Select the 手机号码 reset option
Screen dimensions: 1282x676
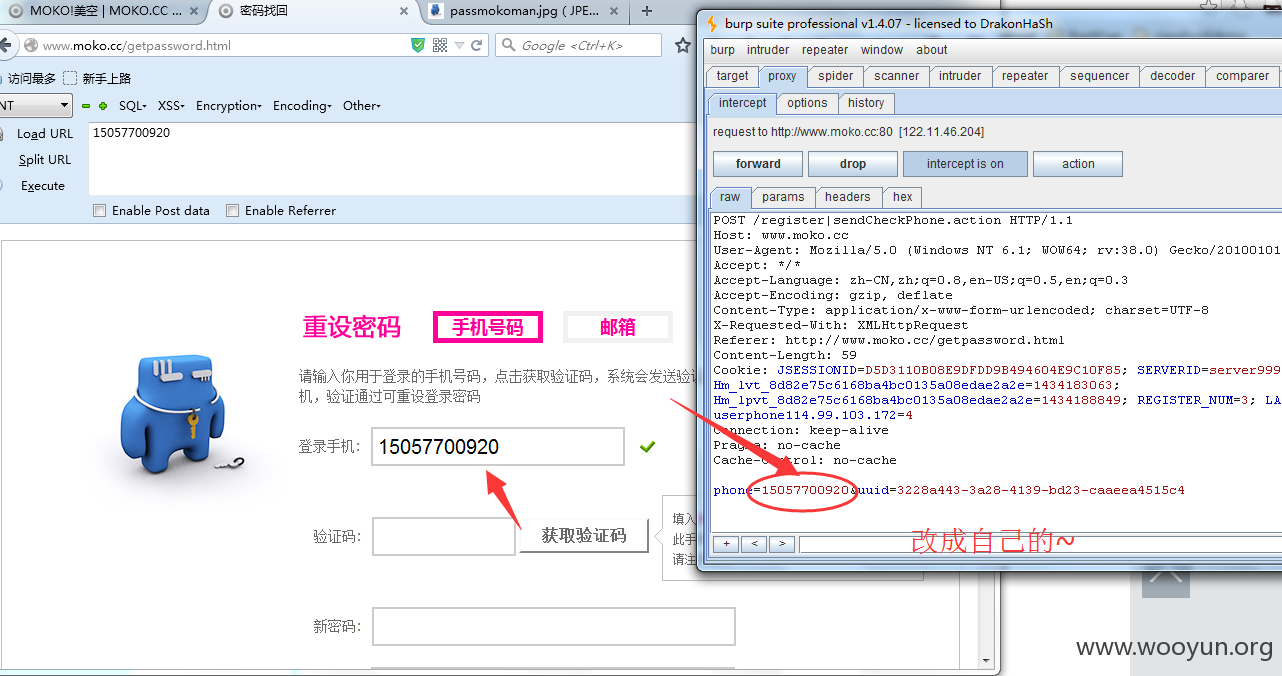point(488,327)
